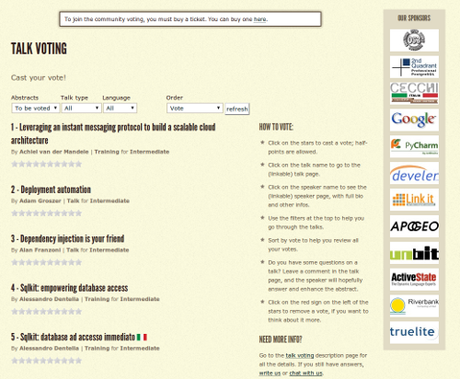Click the 'chat with us' link
The height and width of the screenshot is (379, 460).
pyautogui.click(x=306, y=373)
